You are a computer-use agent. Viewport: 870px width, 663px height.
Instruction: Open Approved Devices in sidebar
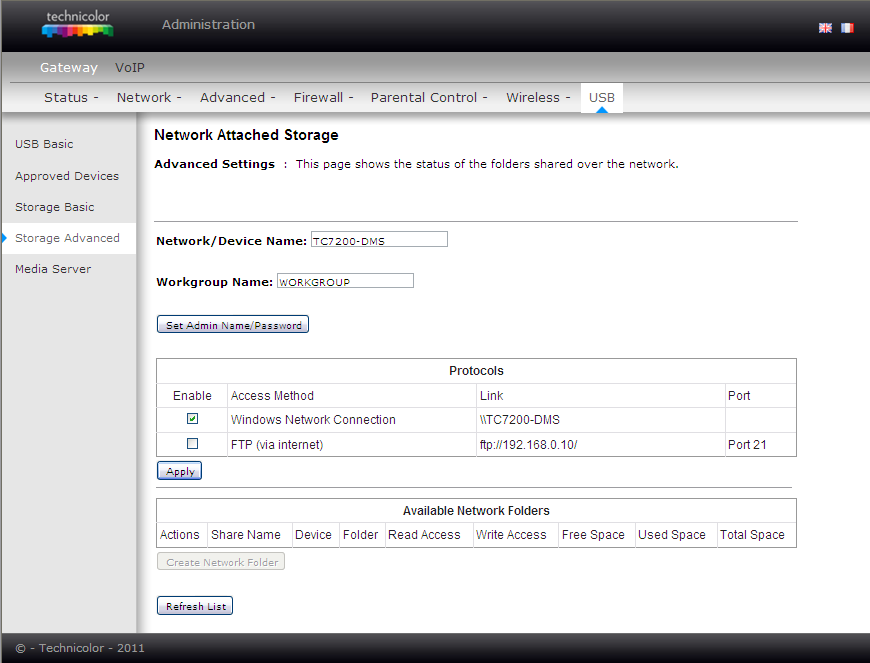tap(67, 176)
